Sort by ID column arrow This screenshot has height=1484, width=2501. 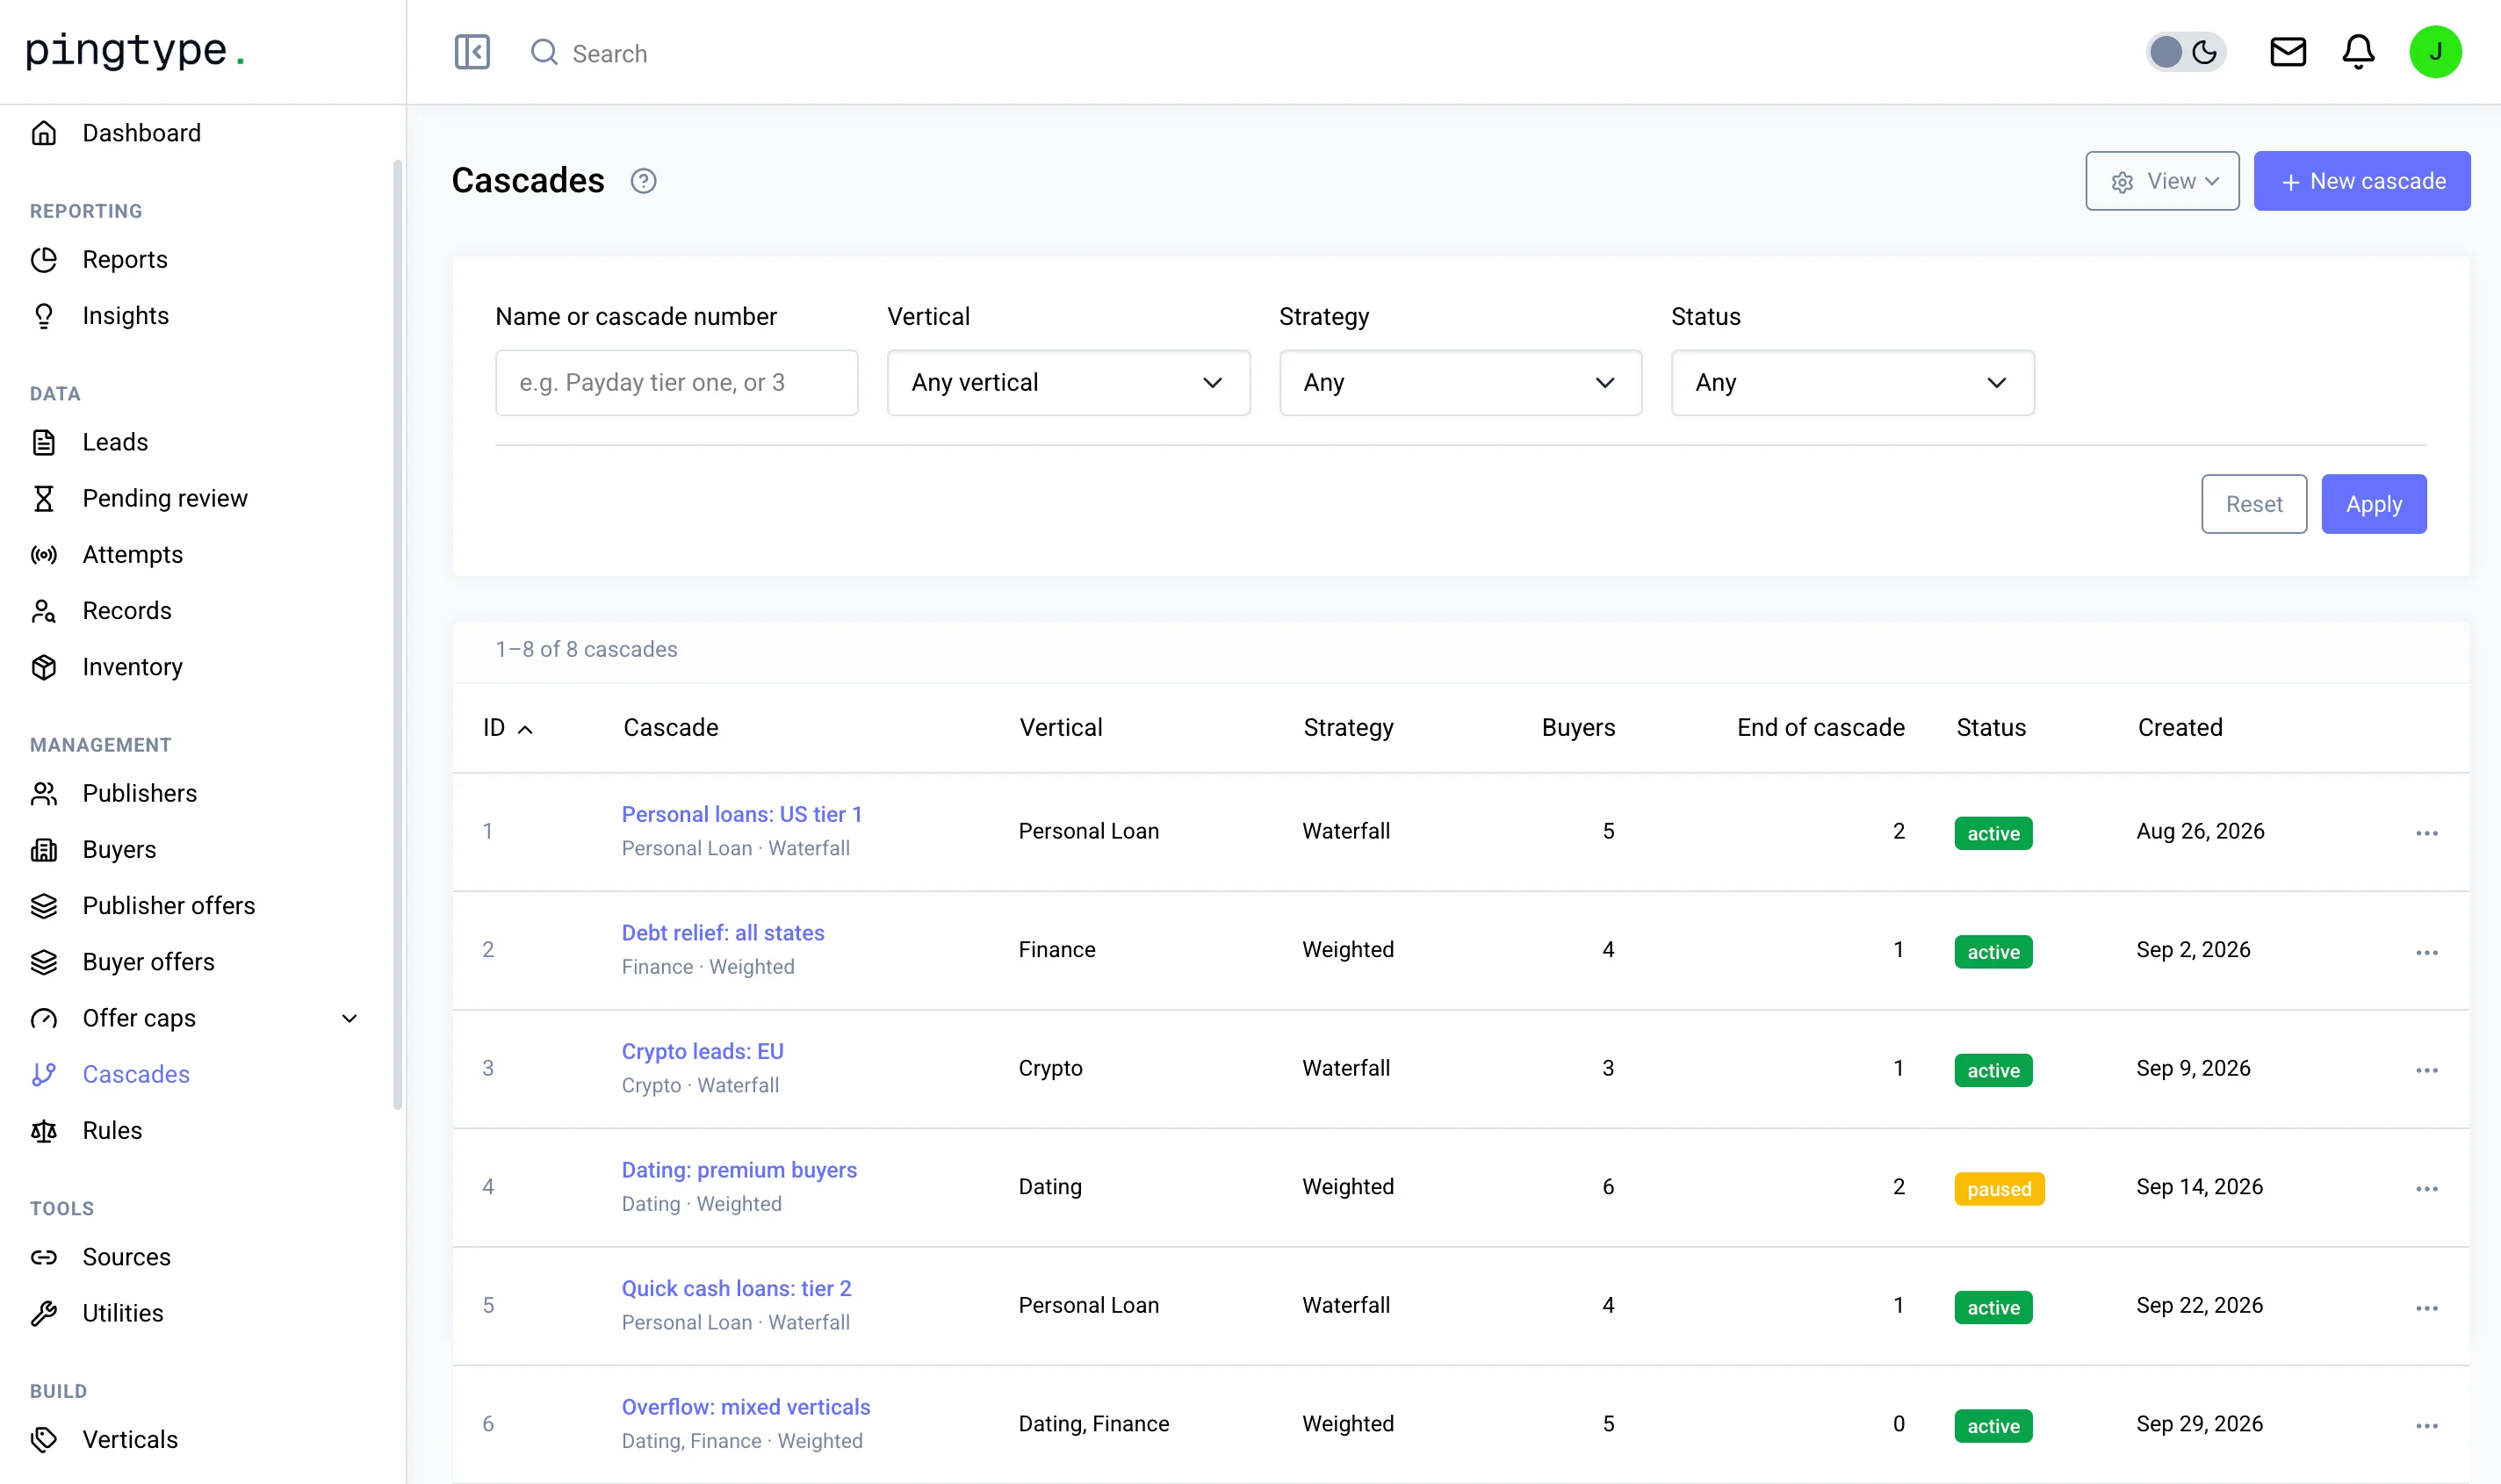(525, 730)
